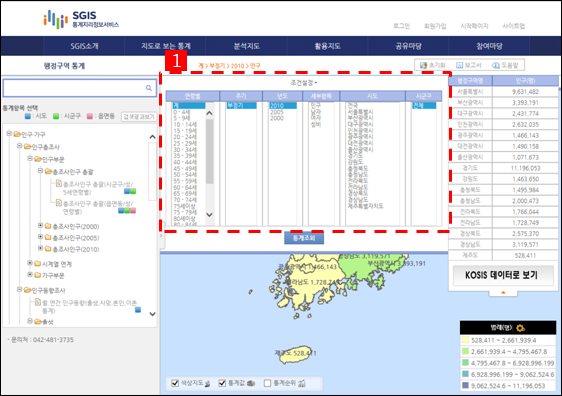This screenshot has width=562, height=396.
Task: Click the 회원가입 link
Action: pos(435,26)
